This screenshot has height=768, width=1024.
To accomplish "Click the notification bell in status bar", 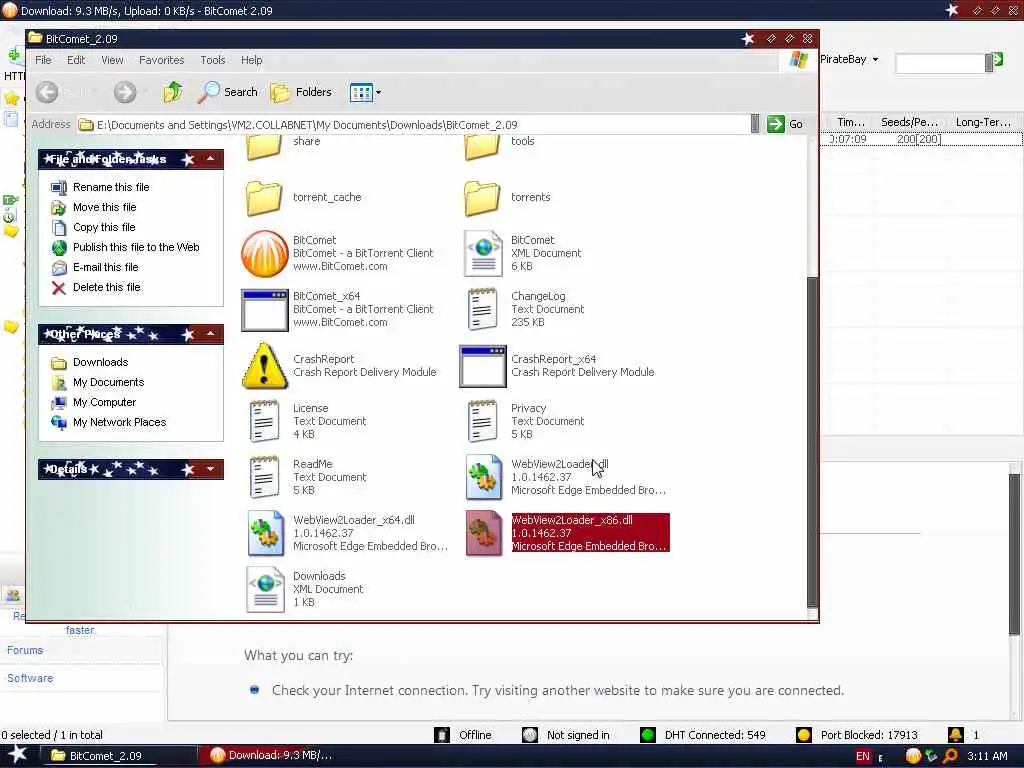I will pos(955,735).
